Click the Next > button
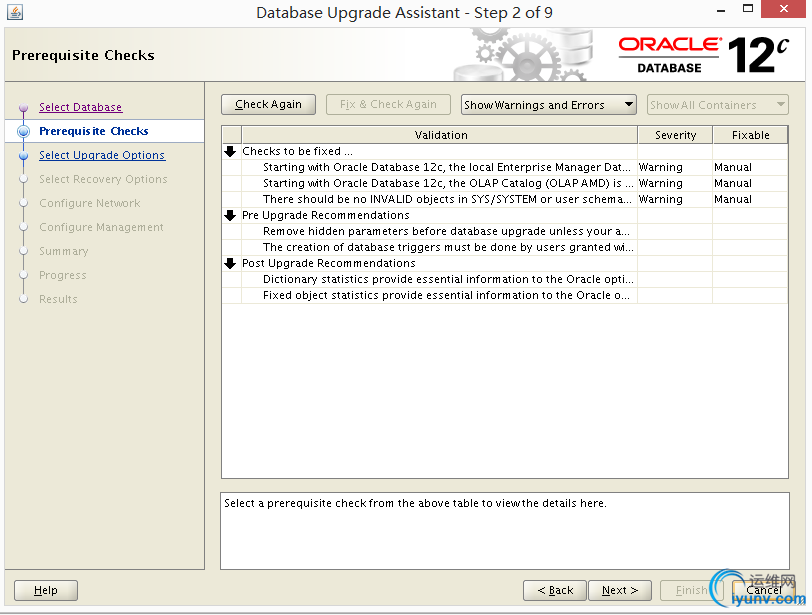Image resolution: width=812 pixels, height=615 pixels. tap(620, 590)
